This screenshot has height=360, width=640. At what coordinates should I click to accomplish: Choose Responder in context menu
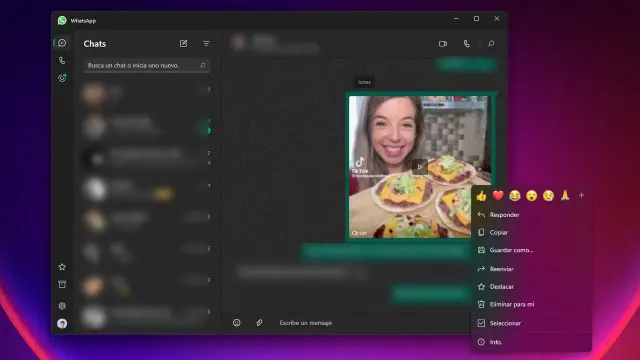tap(532, 215)
